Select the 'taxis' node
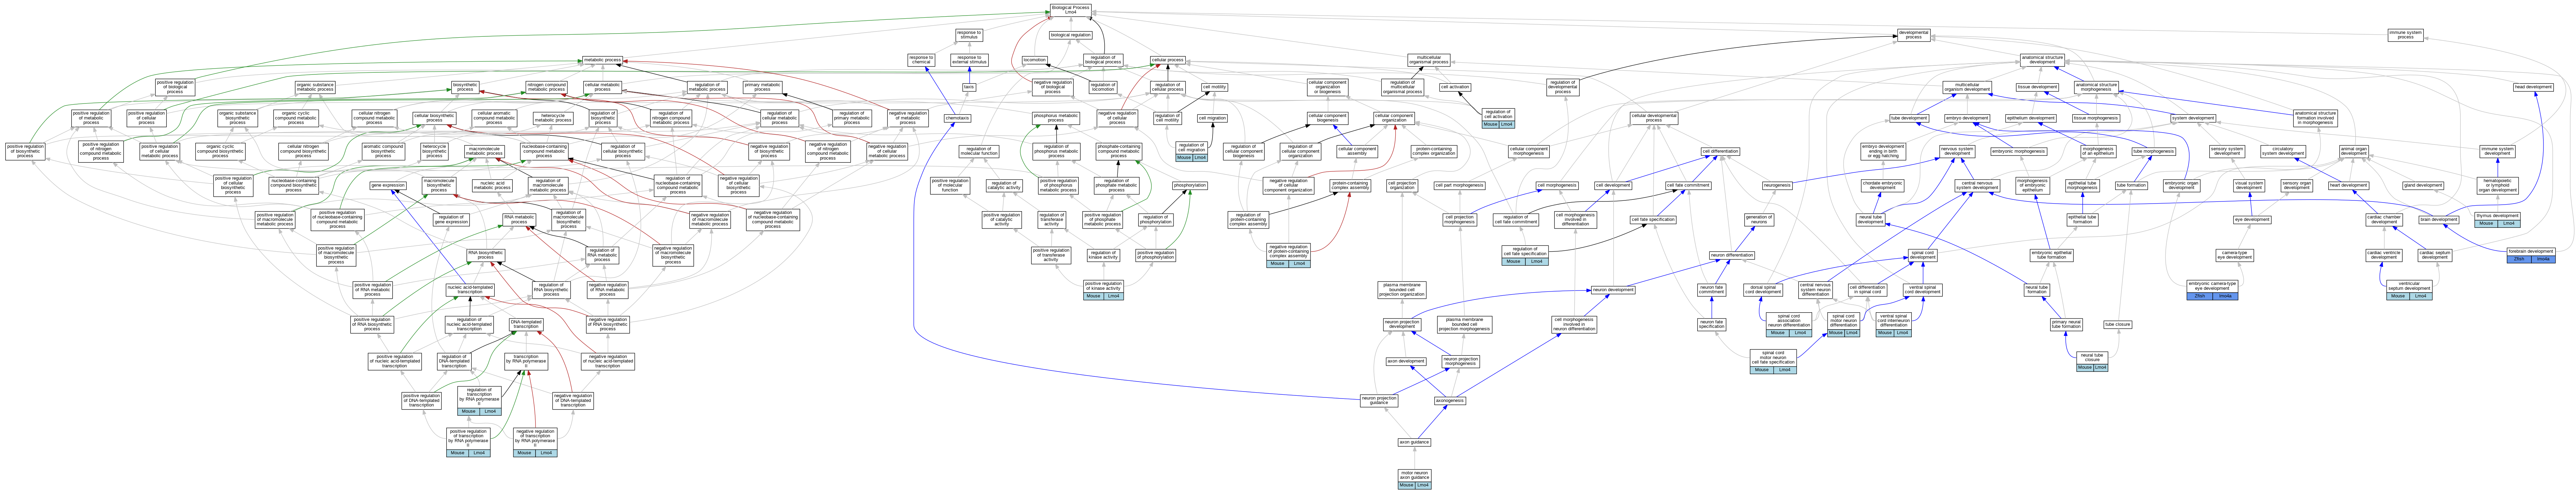 coord(969,87)
